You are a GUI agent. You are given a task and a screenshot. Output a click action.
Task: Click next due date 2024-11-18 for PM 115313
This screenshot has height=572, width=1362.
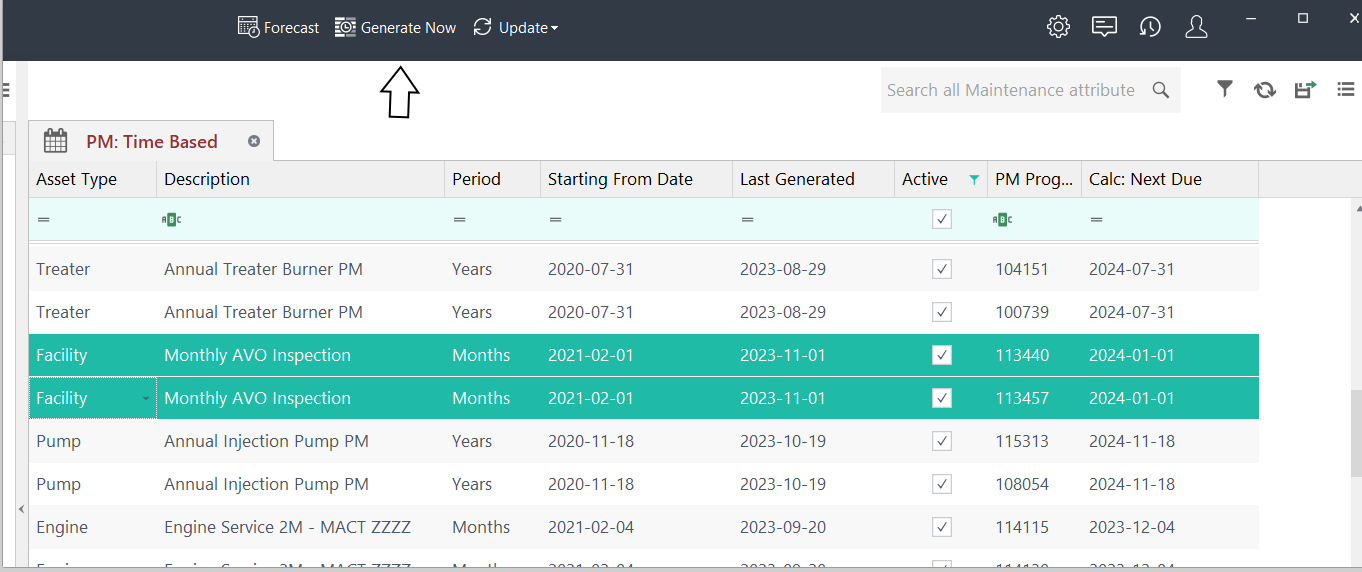click(x=1132, y=441)
